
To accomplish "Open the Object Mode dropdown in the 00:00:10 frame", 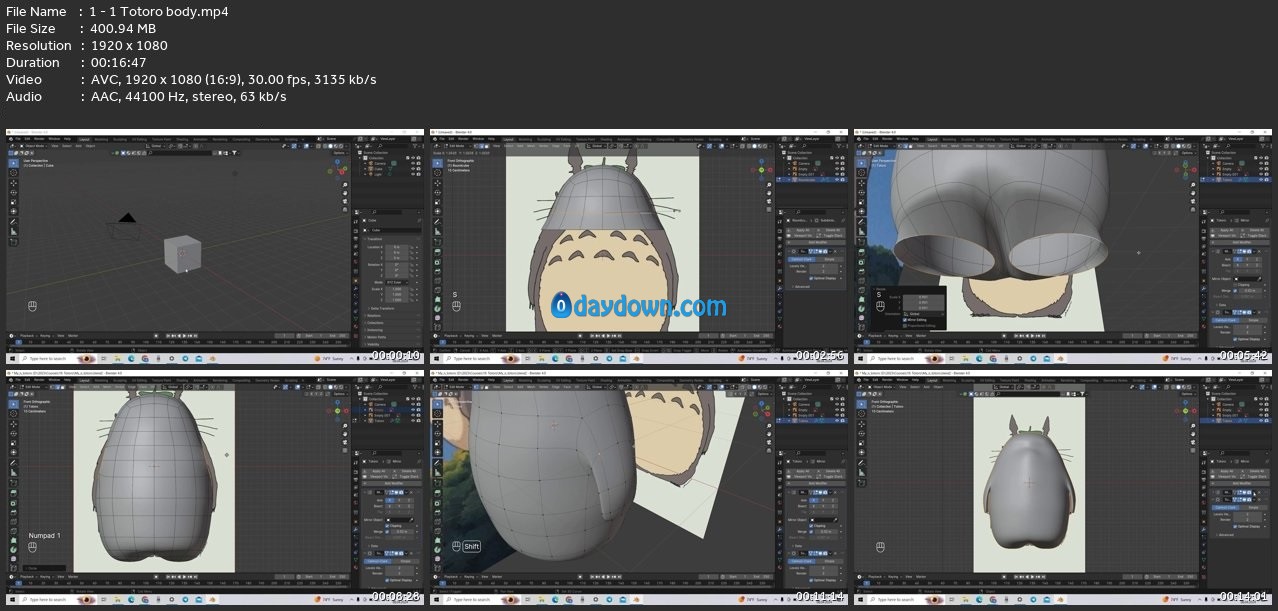I will click(x=34, y=146).
